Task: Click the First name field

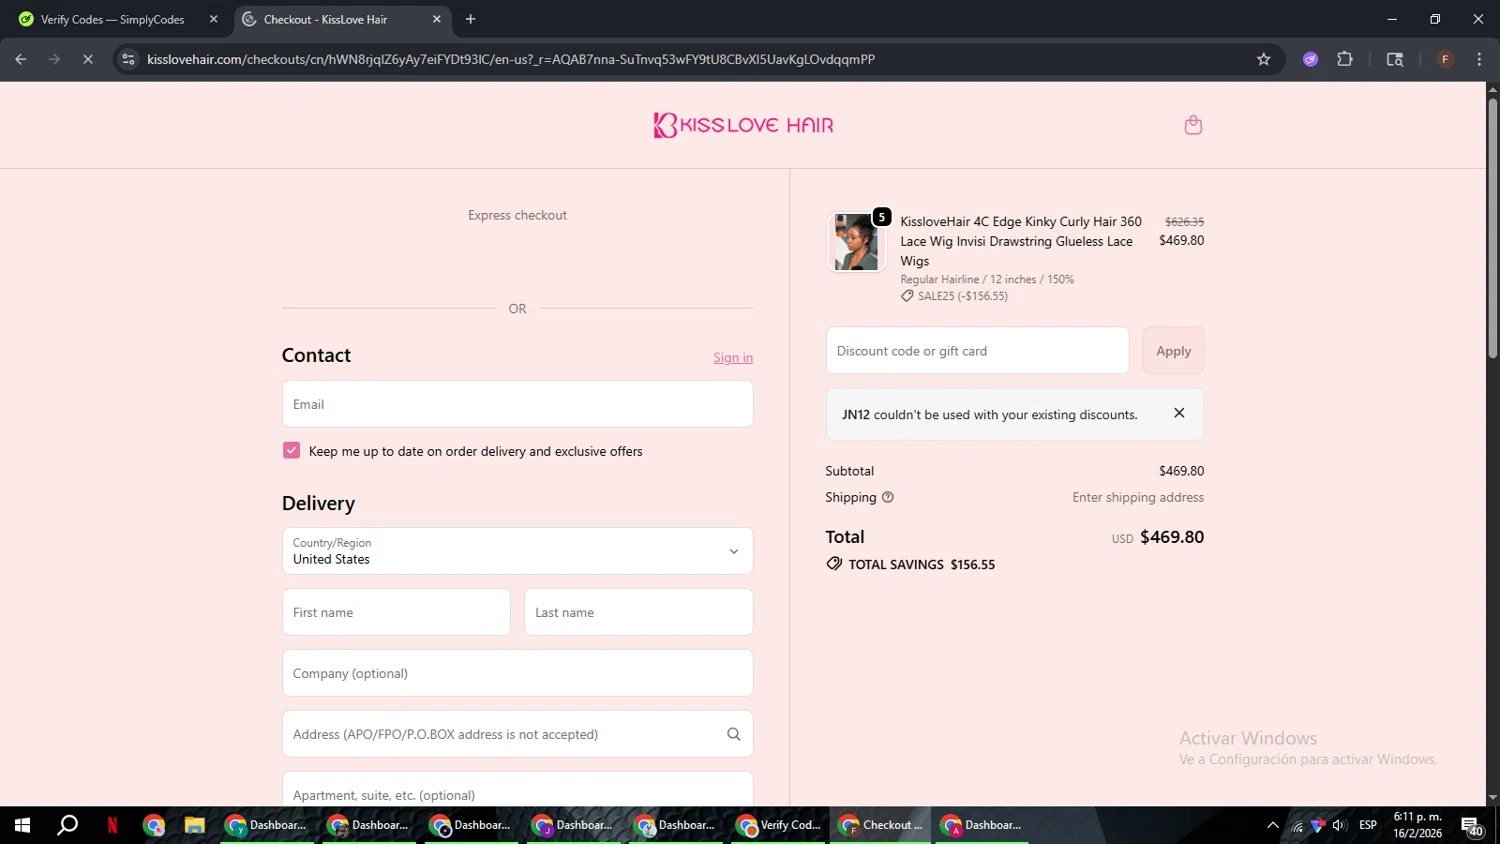Action: click(396, 612)
